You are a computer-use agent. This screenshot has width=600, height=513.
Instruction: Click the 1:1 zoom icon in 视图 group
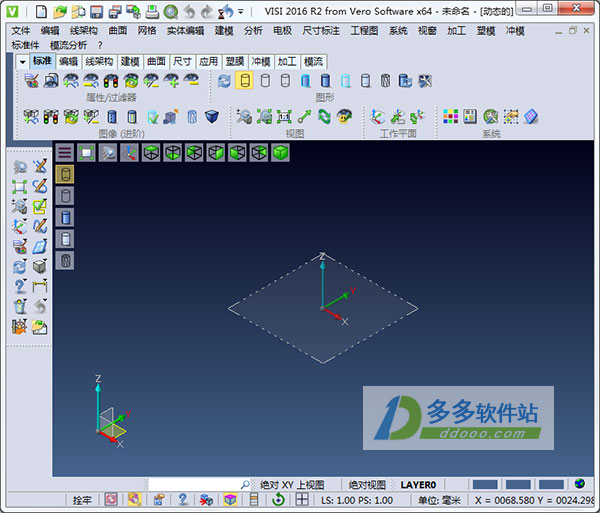[x=284, y=116]
